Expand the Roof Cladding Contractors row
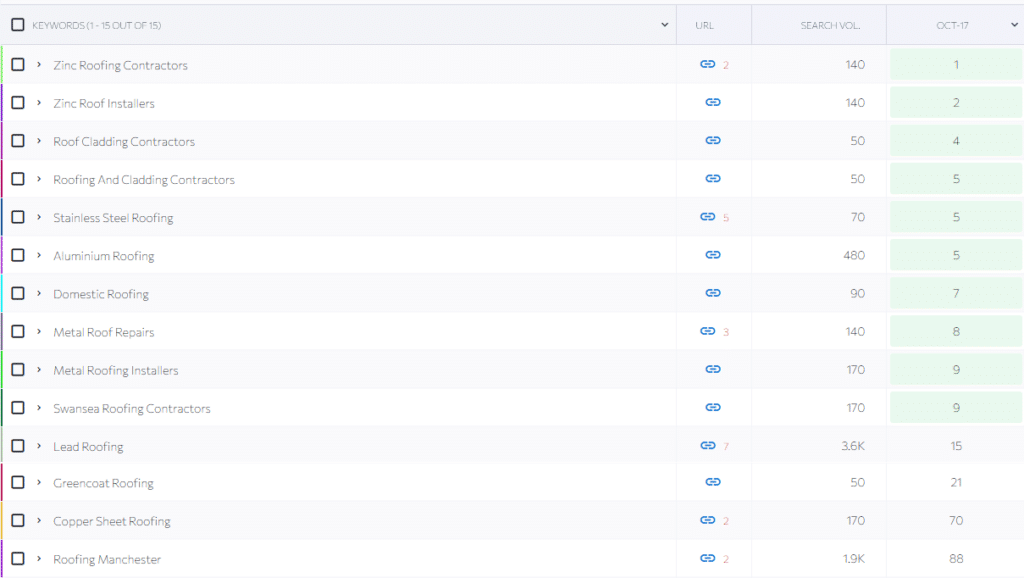 coord(39,141)
